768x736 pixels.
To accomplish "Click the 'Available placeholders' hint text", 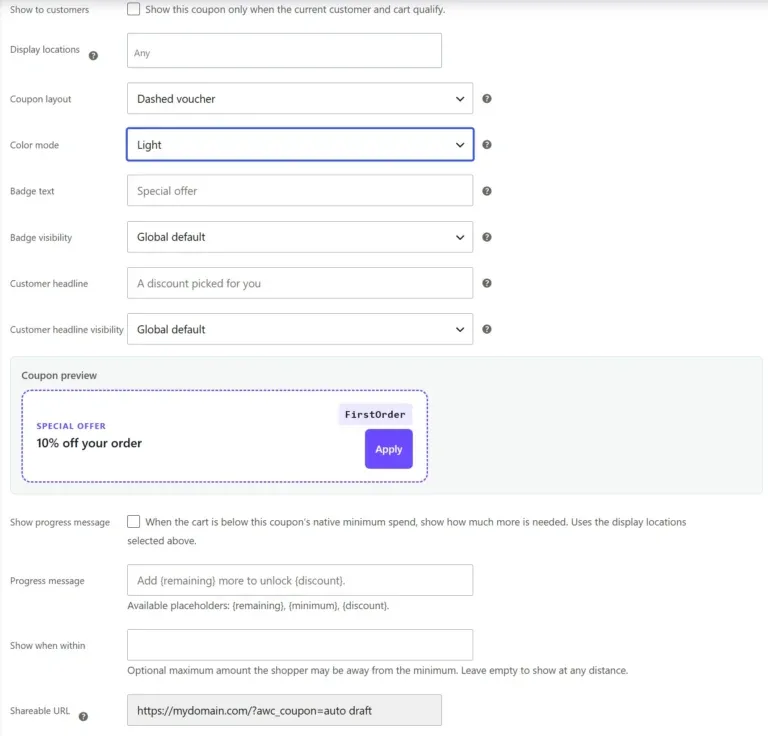I will 258,606.
